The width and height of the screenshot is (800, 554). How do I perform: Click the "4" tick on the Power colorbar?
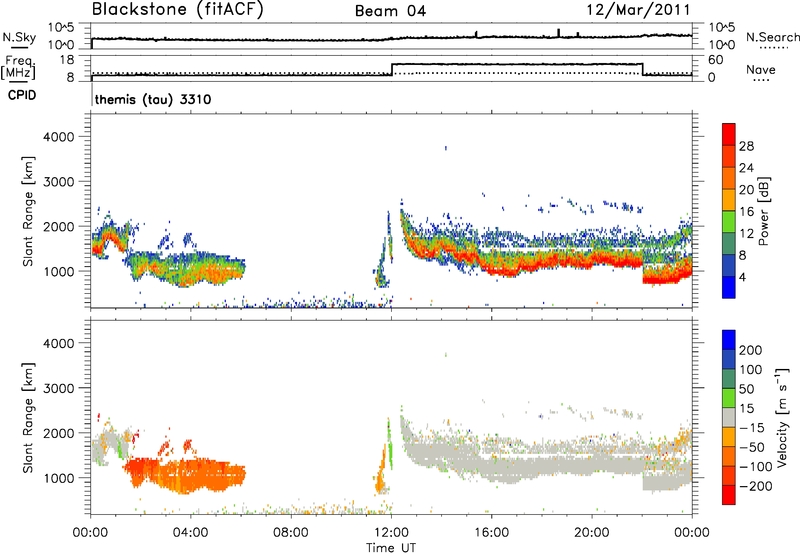tap(742, 278)
